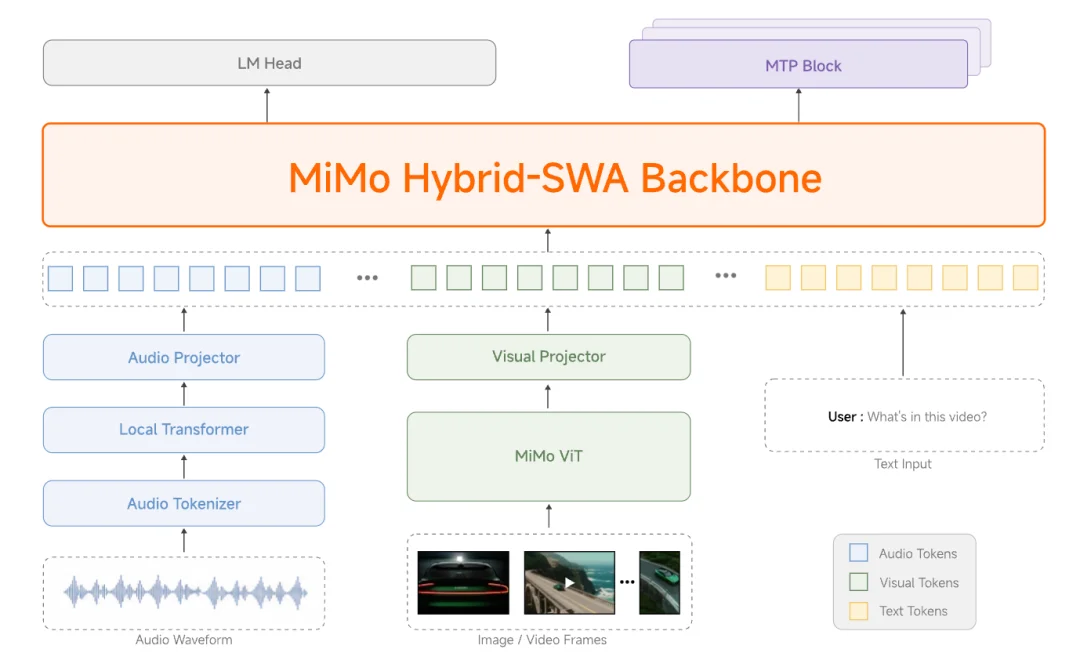Click the first green visual token square
The width and height of the screenshot is (1080, 660).
(x=424, y=278)
